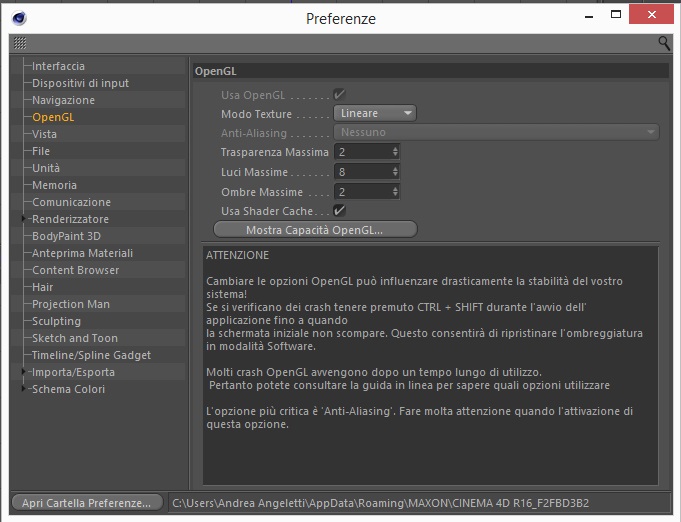The width and height of the screenshot is (681, 522).
Task: Toggle the Usa OpenGL checkbox
Action: click(x=339, y=94)
